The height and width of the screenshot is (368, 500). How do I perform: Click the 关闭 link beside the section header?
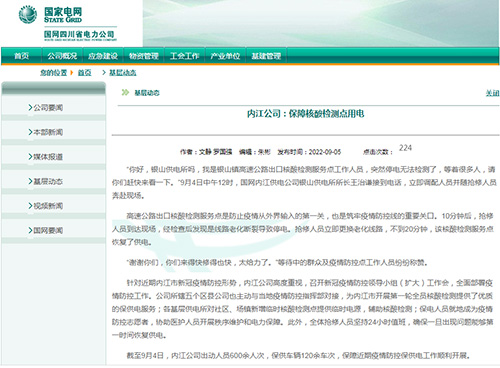492,93
